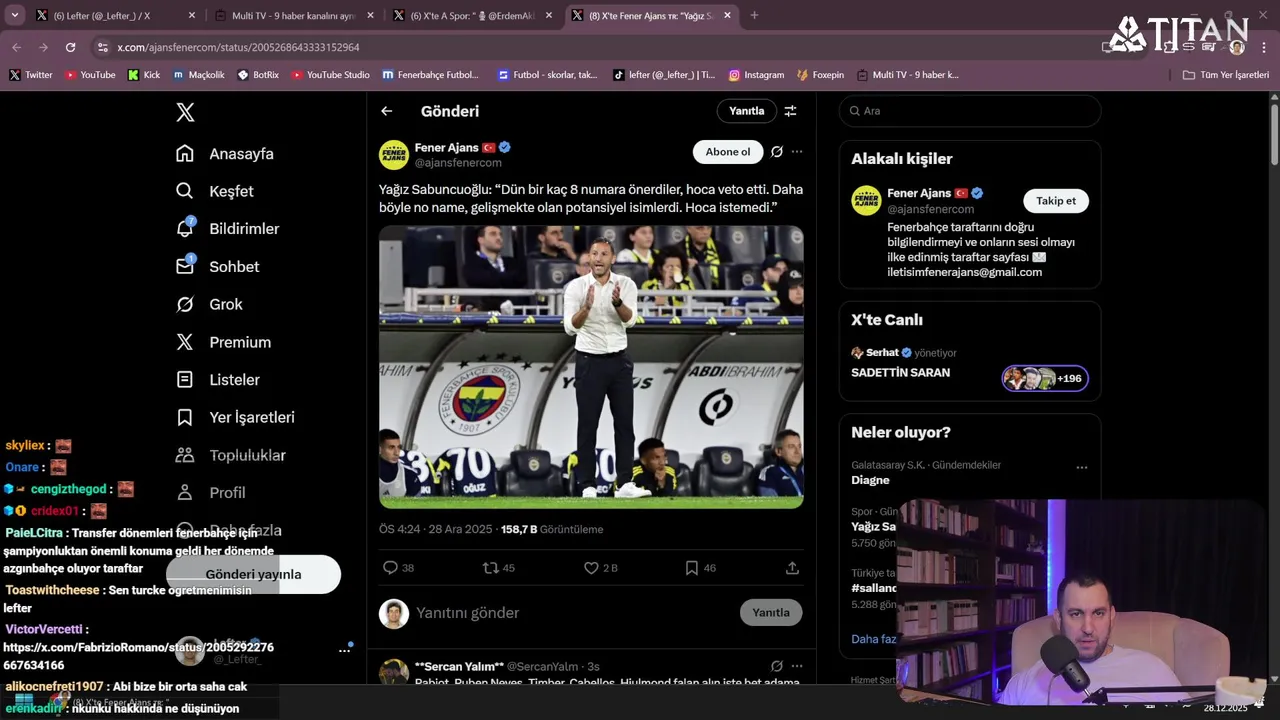
Task: Click share icon on post
Action: (792, 568)
